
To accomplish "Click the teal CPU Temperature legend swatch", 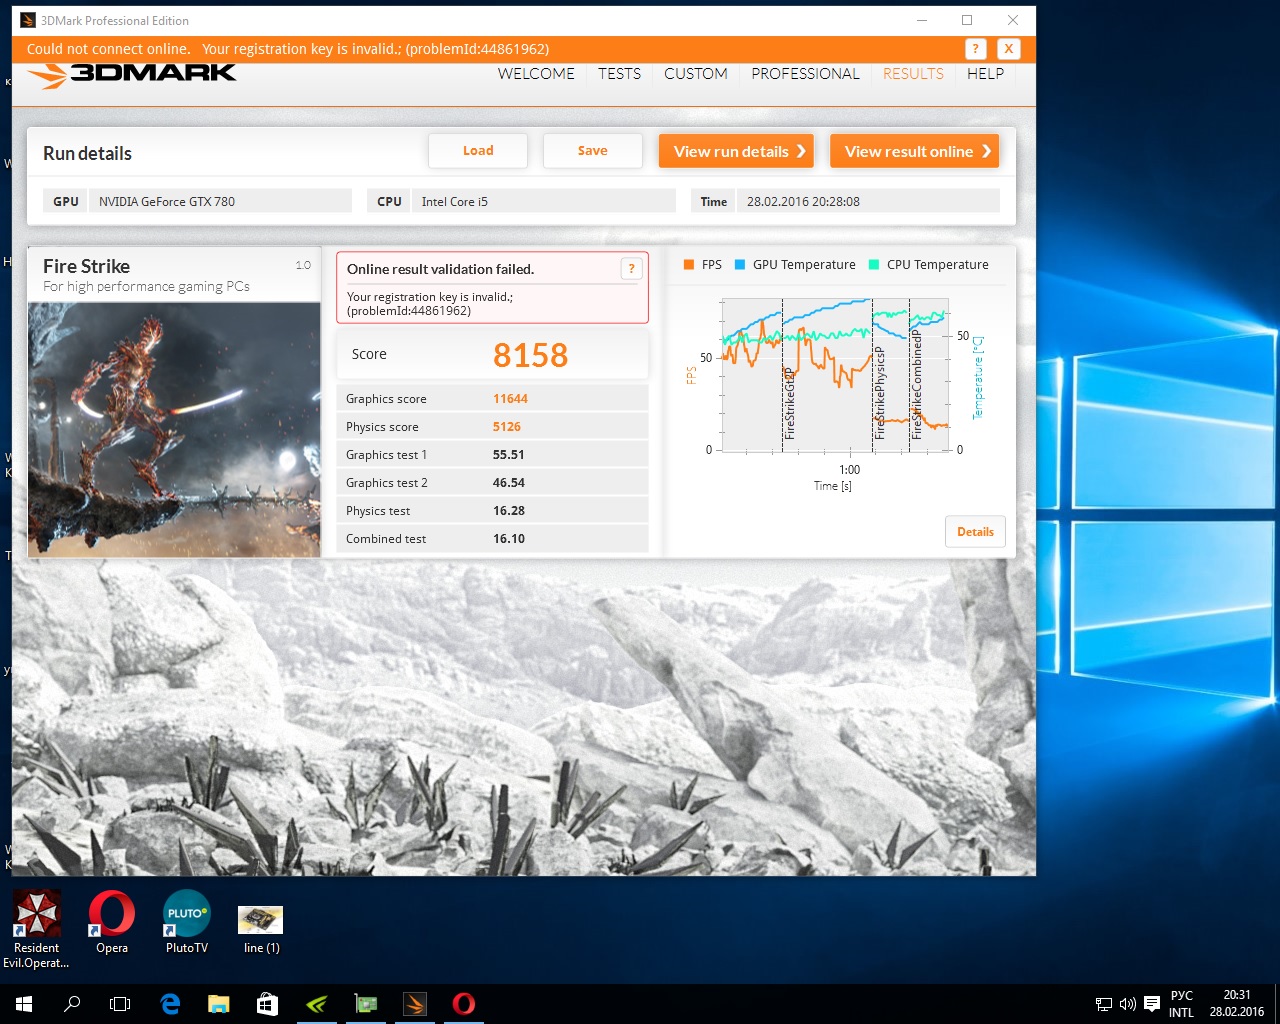I will (x=874, y=265).
